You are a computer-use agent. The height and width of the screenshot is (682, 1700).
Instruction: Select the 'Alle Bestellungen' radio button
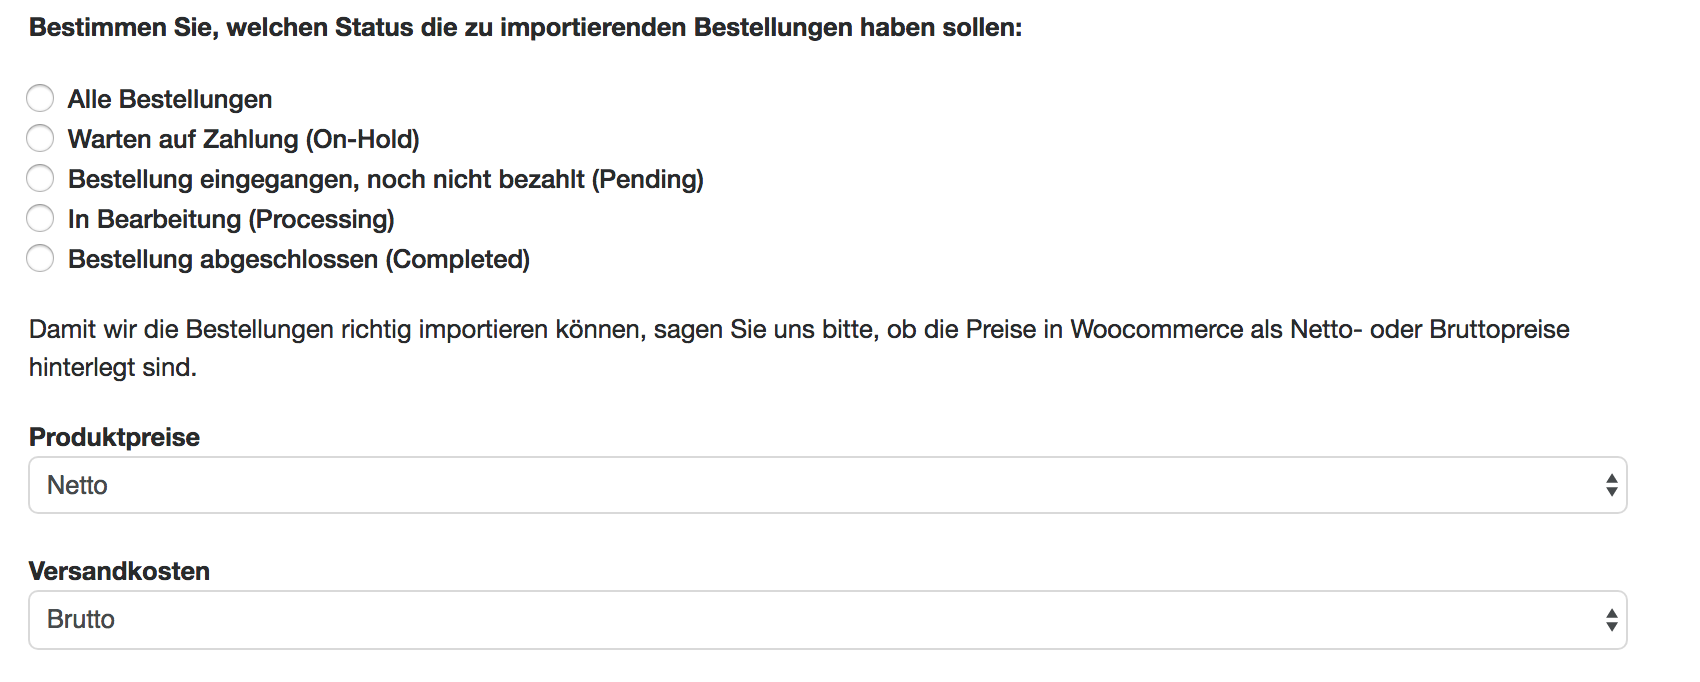(x=40, y=98)
